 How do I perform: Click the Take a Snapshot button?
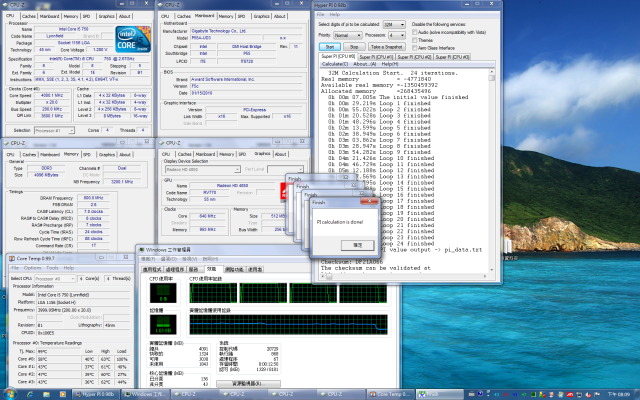point(387,47)
